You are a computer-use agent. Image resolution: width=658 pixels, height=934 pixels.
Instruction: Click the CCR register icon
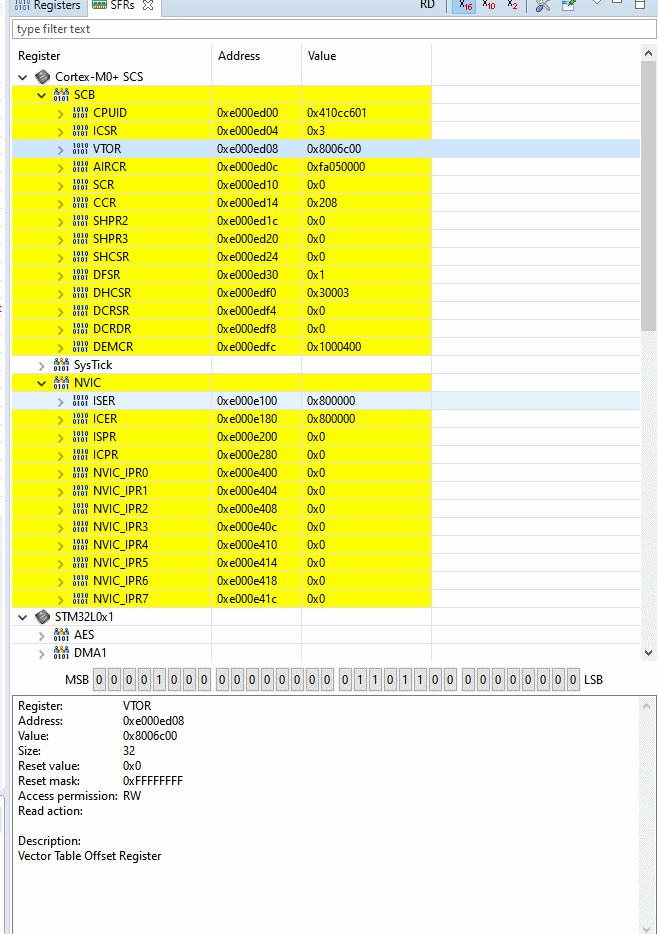click(x=80, y=203)
